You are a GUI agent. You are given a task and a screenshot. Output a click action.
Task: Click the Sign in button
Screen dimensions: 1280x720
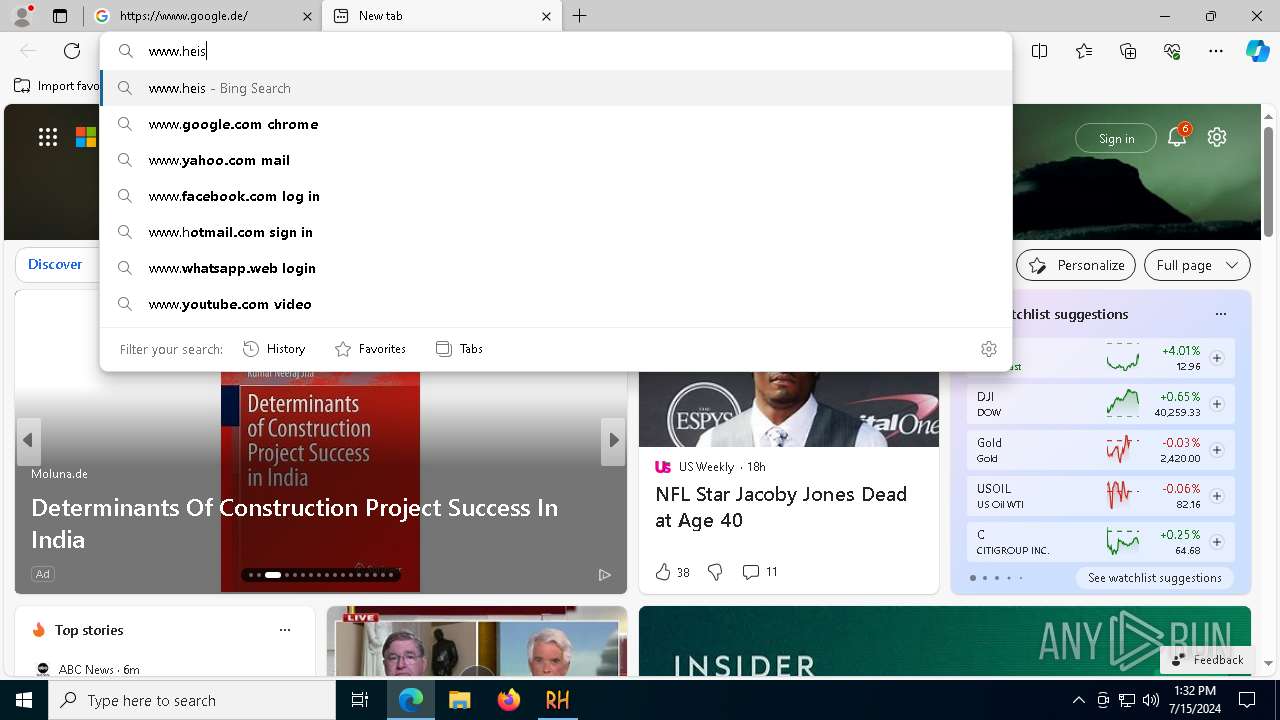pos(1116,139)
